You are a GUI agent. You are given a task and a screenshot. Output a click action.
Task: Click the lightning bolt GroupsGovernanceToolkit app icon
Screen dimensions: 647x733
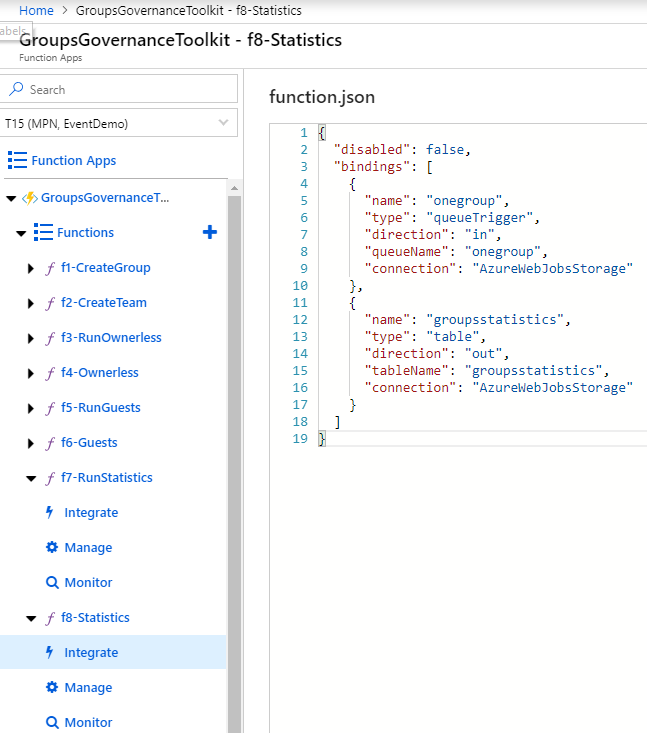click(30, 198)
